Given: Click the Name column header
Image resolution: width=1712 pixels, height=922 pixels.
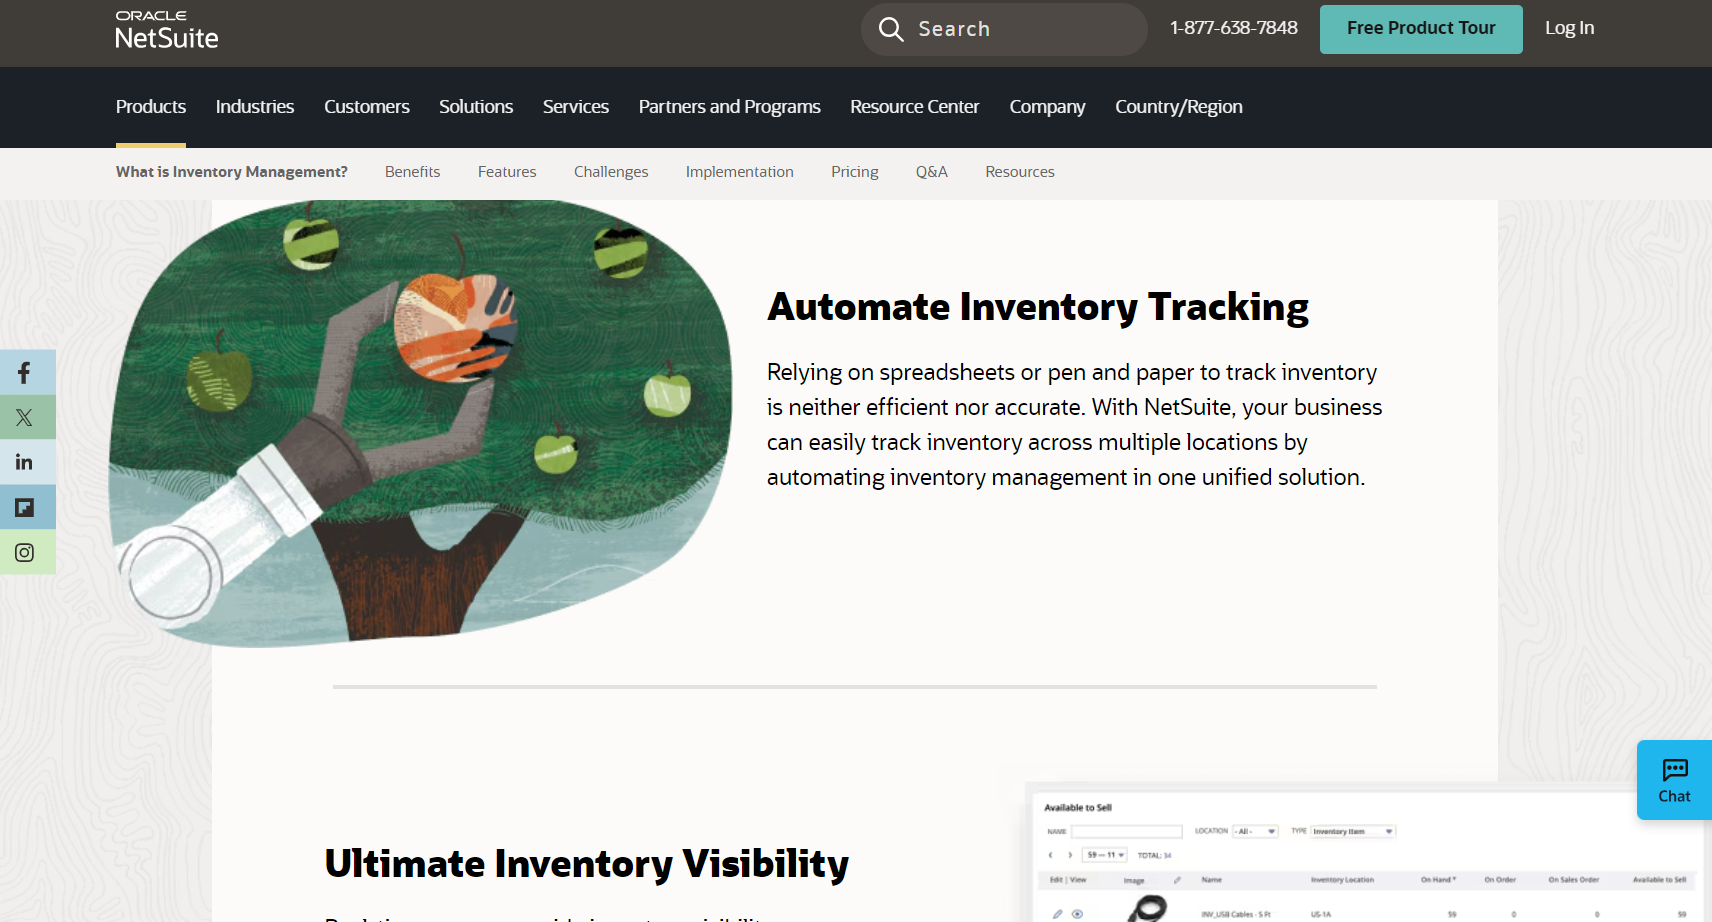Looking at the screenshot, I should [1212, 880].
